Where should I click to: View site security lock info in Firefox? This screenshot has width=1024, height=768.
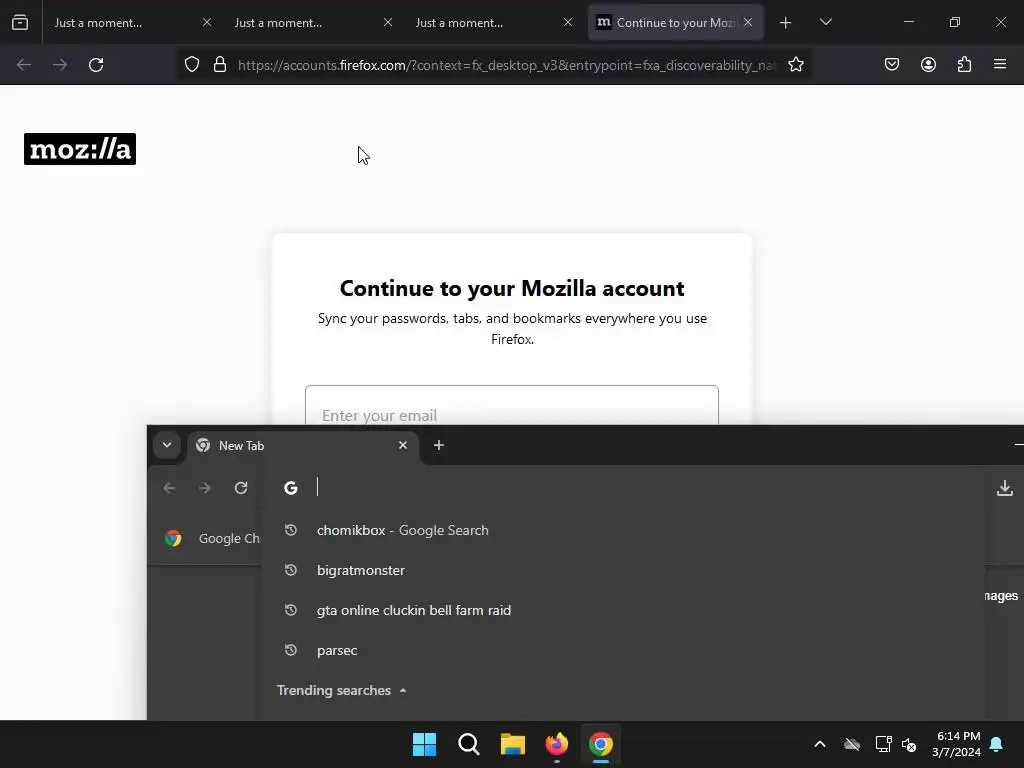point(220,65)
